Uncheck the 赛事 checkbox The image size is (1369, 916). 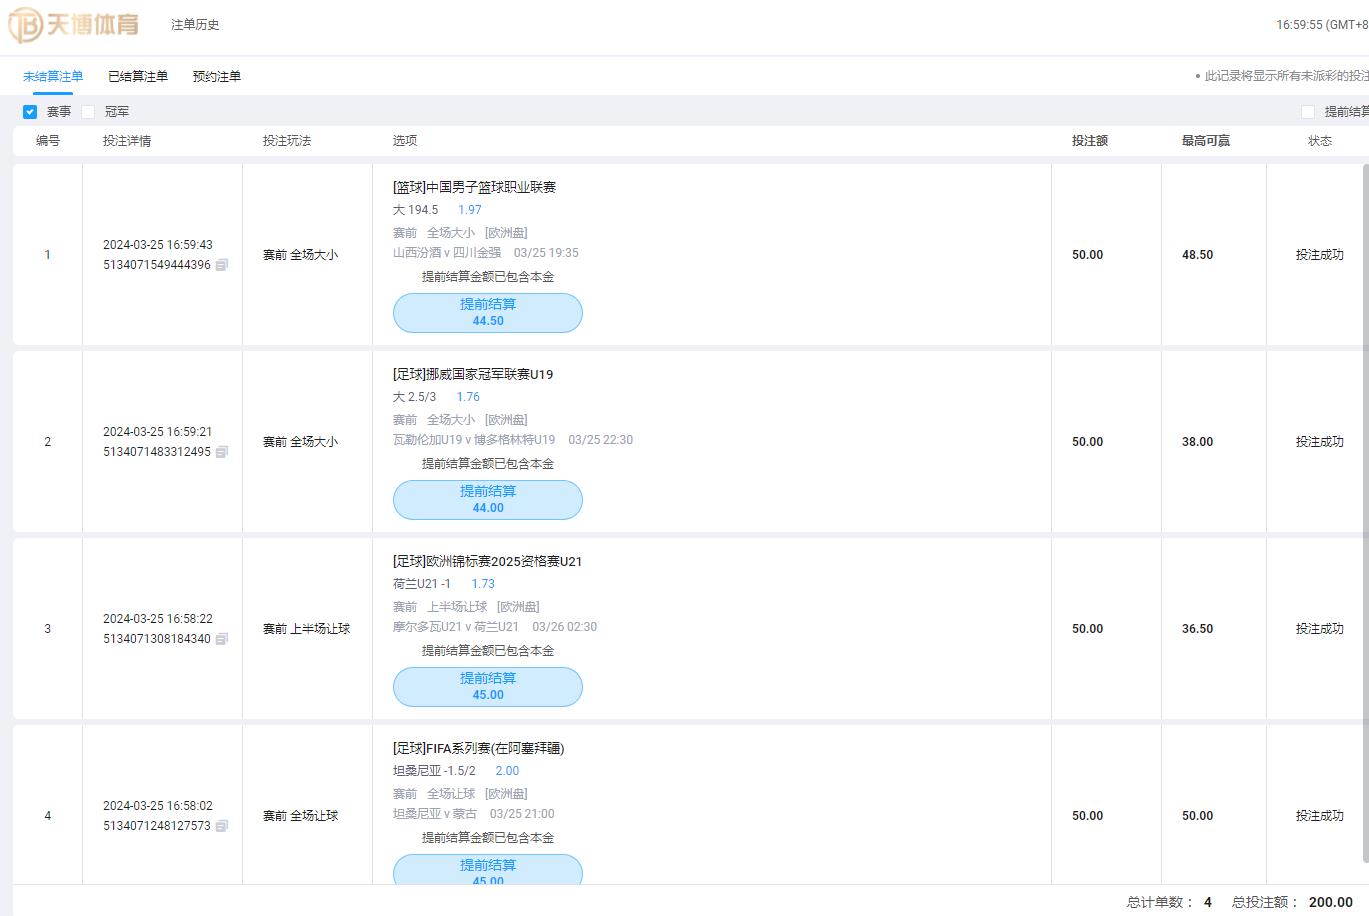[30, 112]
